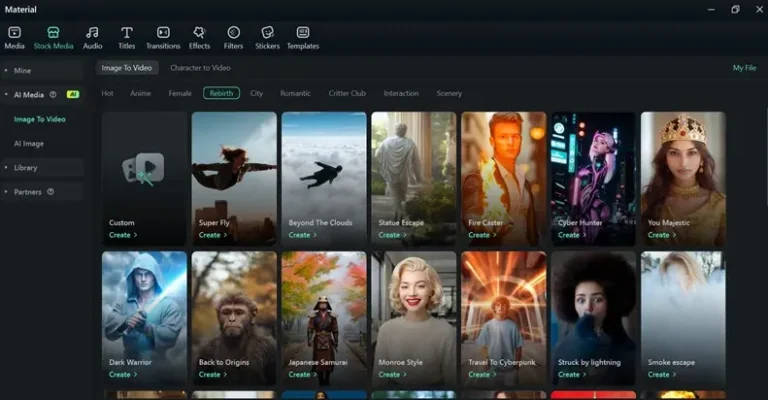Screen dimensions: 768x400
Task: Click the Custom video creation icon
Action: click(x=144, y=169)
